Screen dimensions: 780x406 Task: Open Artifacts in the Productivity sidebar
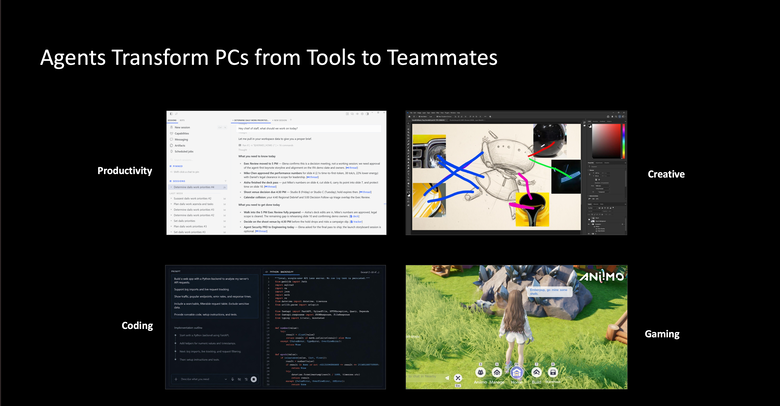click(180, 145)
